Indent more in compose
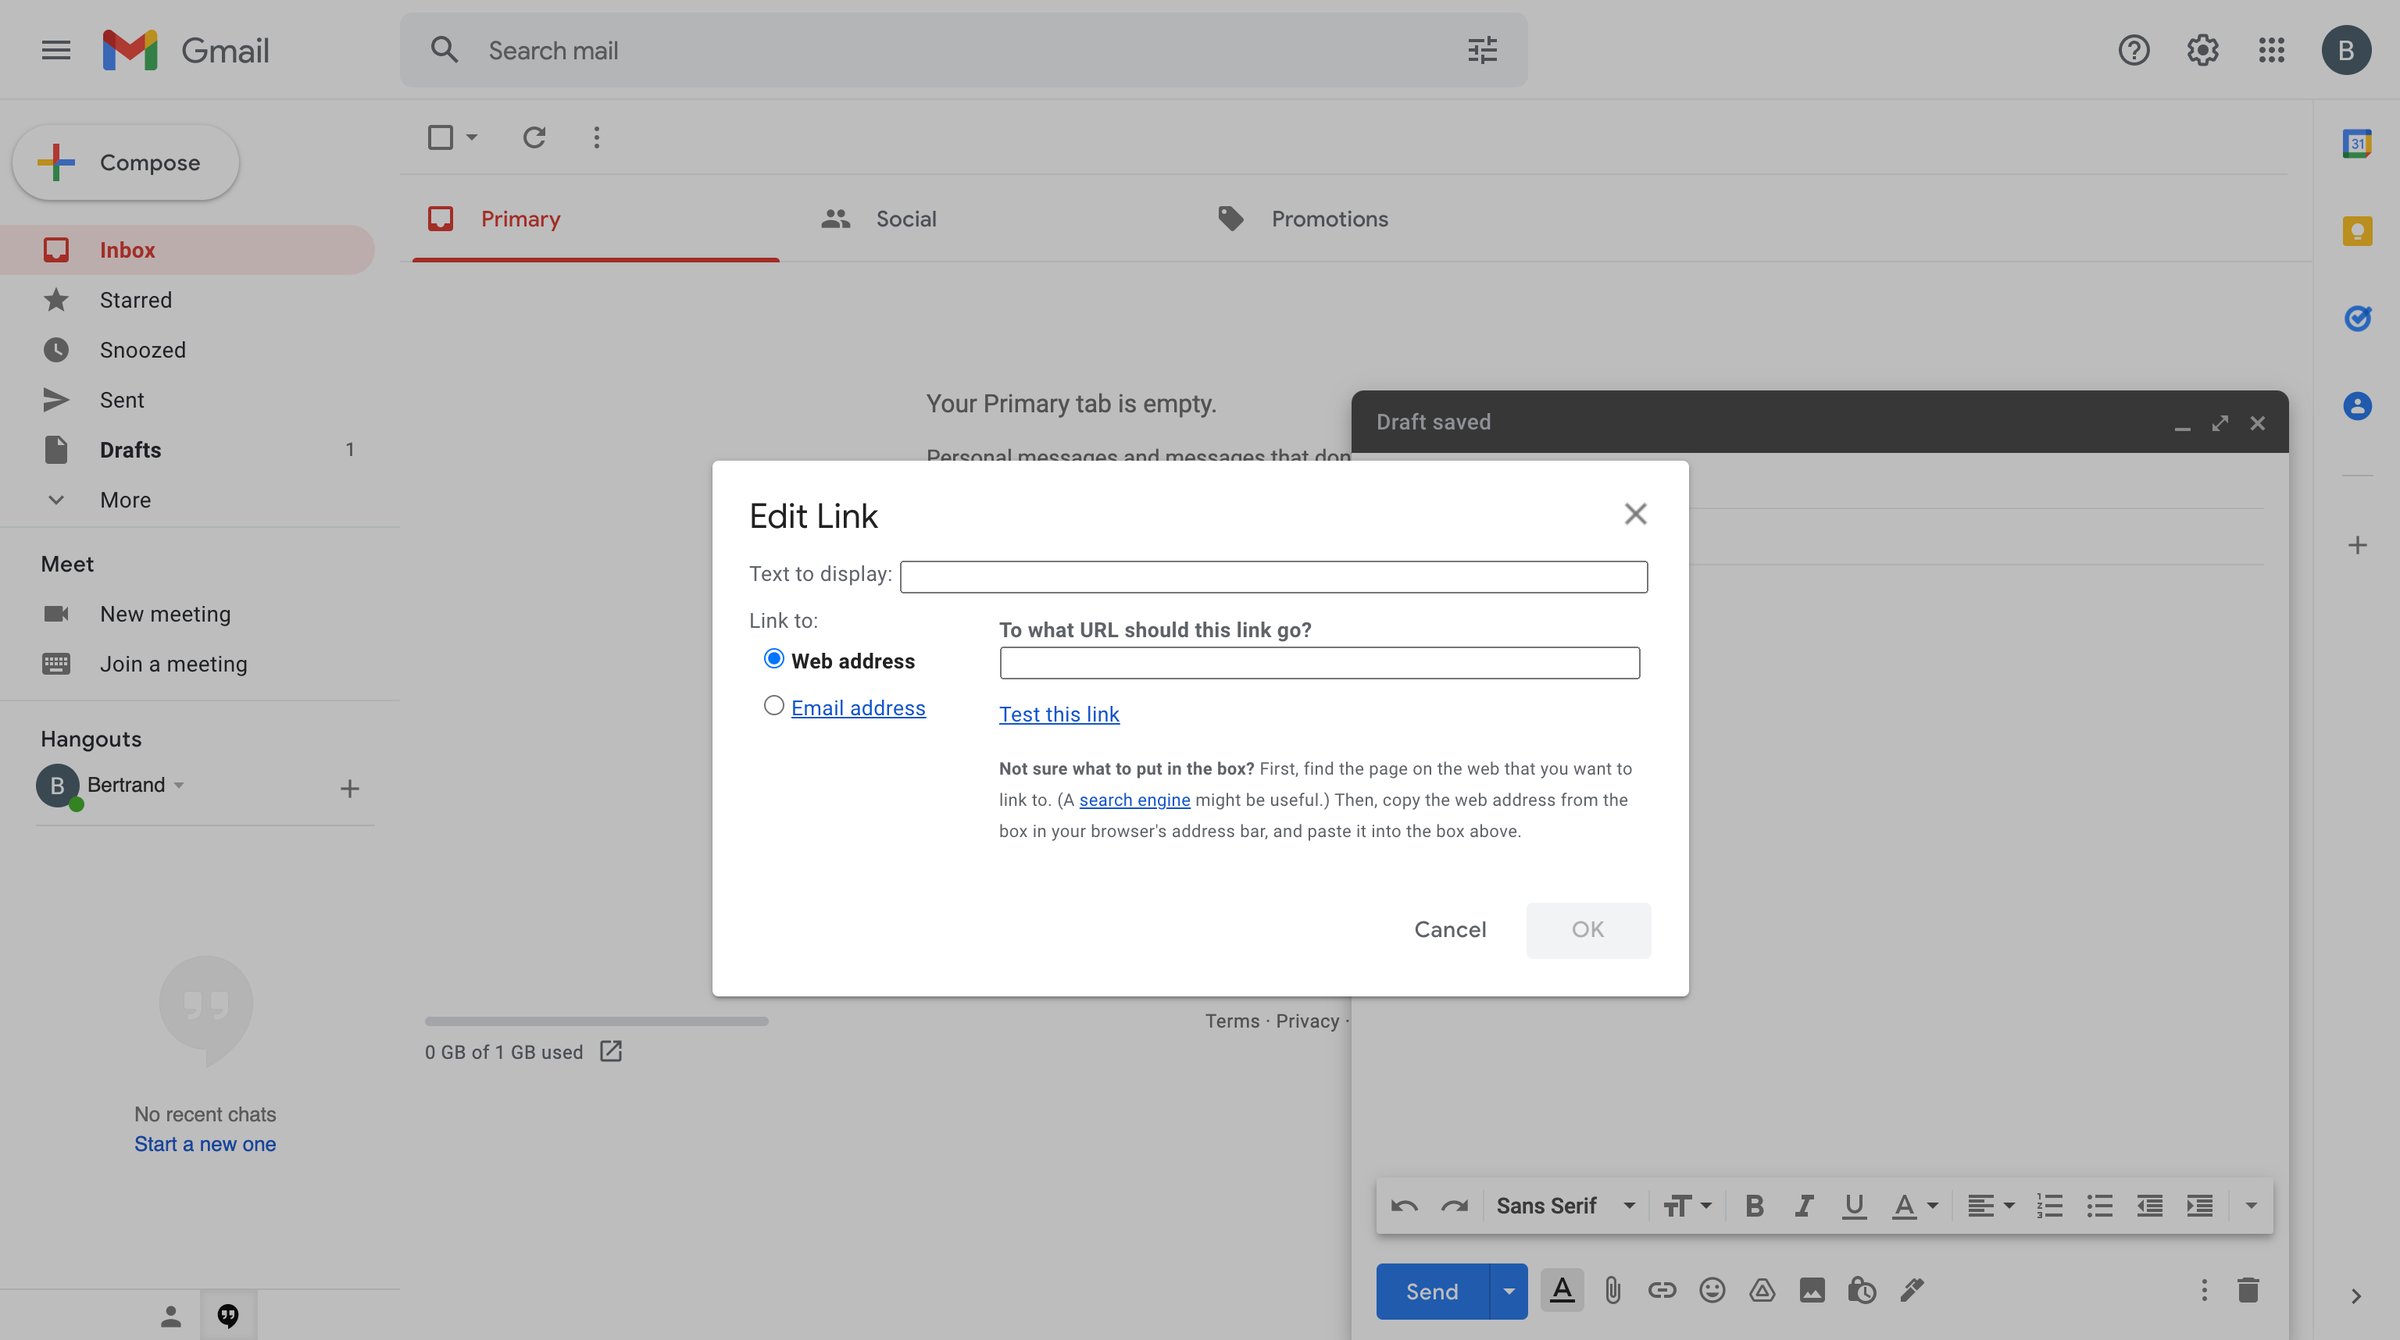The image size is (2400, 1340). tap(2199, 1206)
